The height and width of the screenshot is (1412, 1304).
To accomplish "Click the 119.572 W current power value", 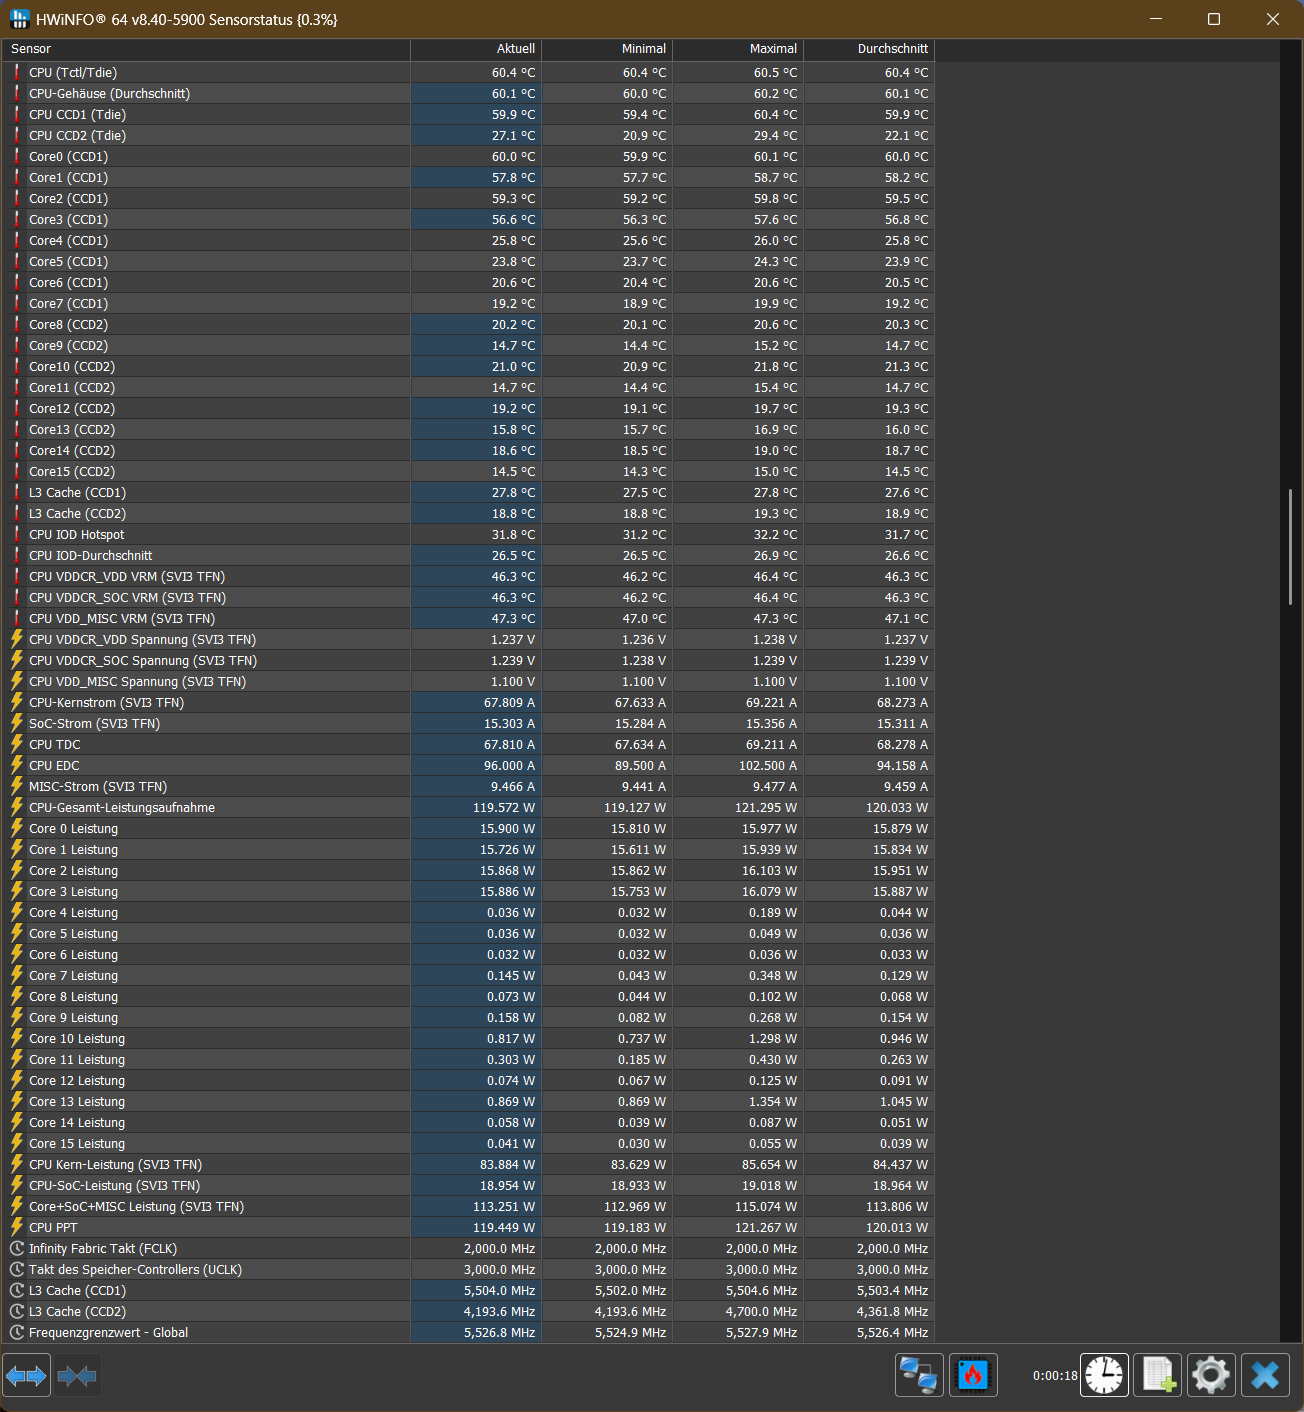I will pos(504,808).
